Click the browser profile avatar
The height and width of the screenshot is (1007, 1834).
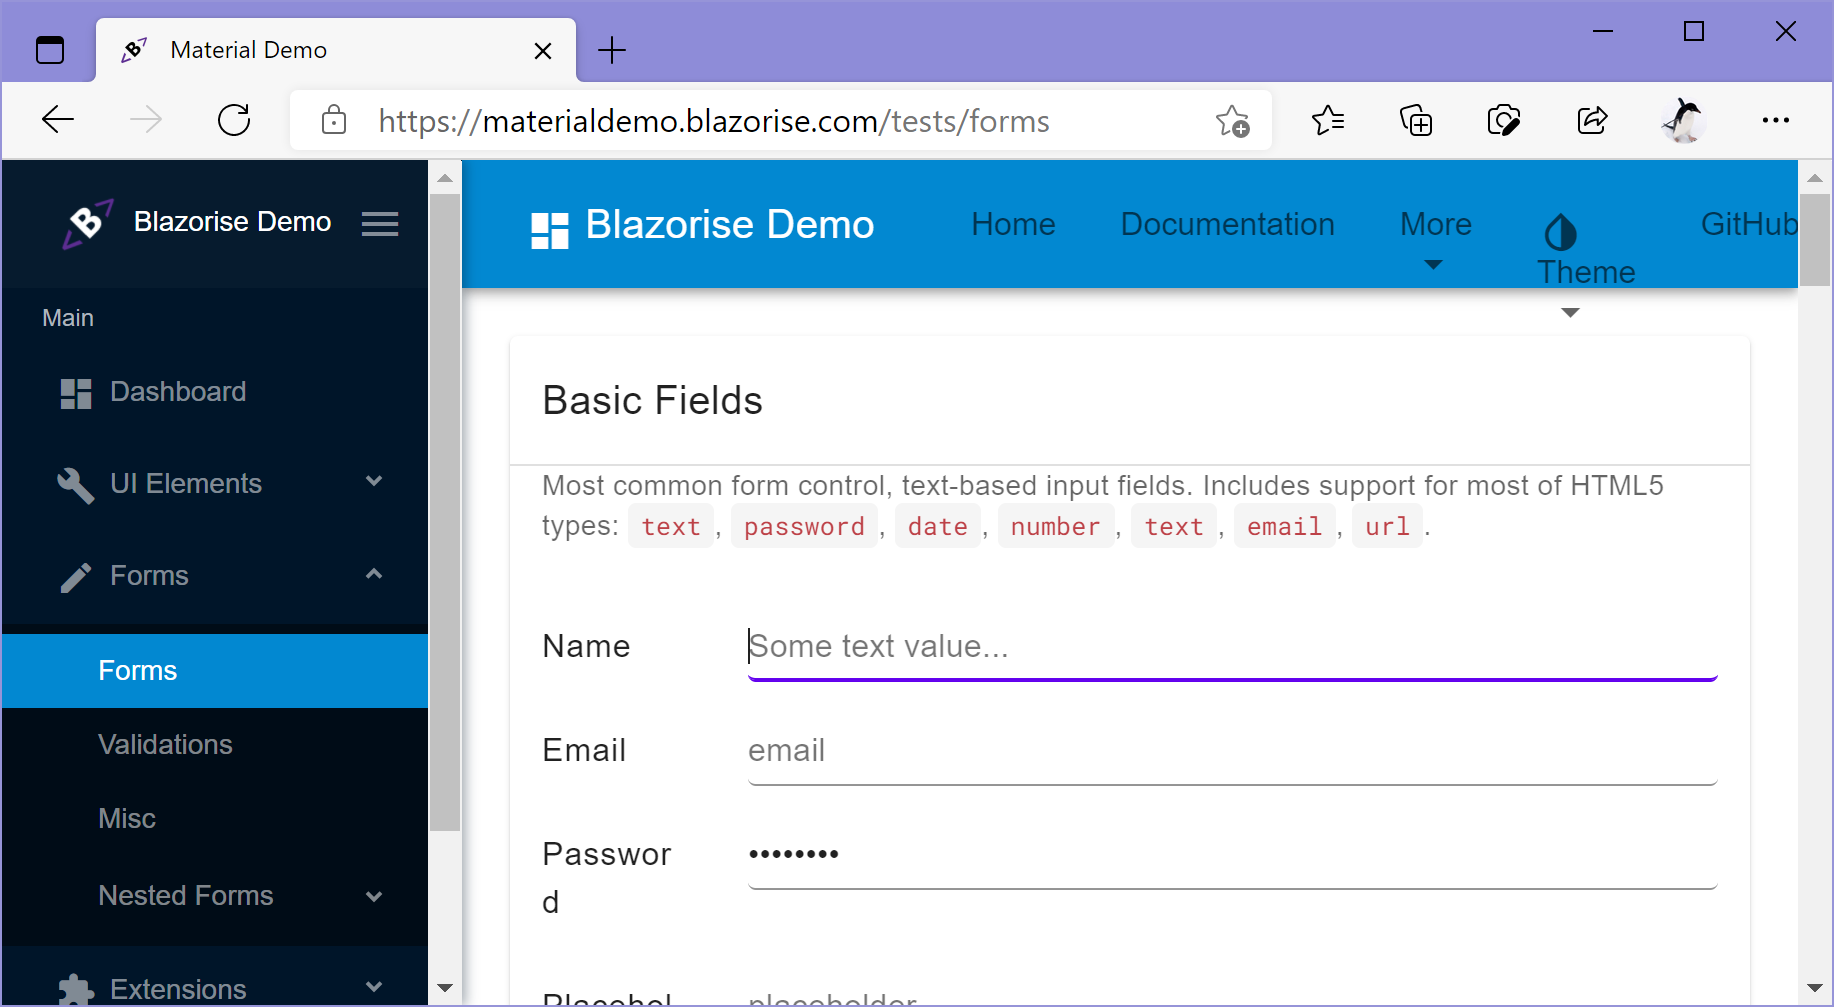[1681, 120]
